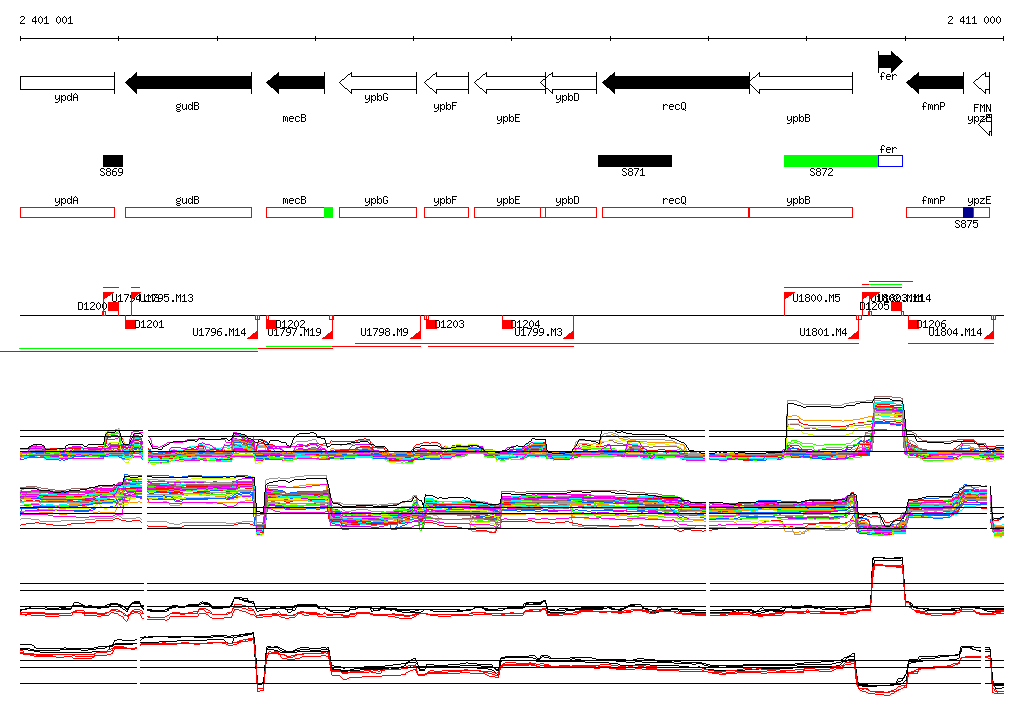This screenshot has height=714, width=1024.
Task: Pick the white ypbD gene arrow
Action: 569,83
